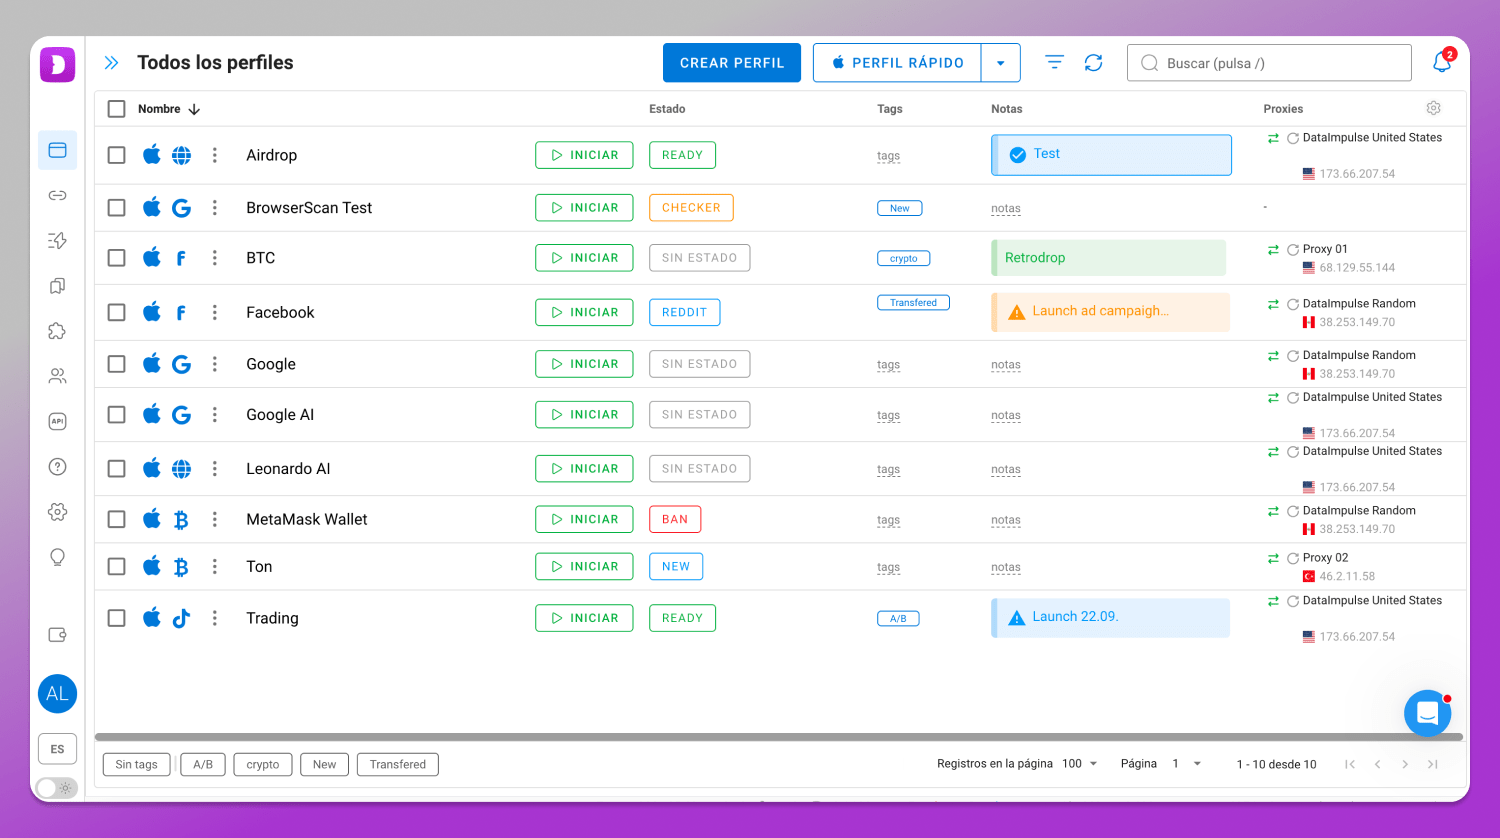The image size is (1500, 838).
Task: Tick the checkbox for BTC profile
Action: pos(117,258)
